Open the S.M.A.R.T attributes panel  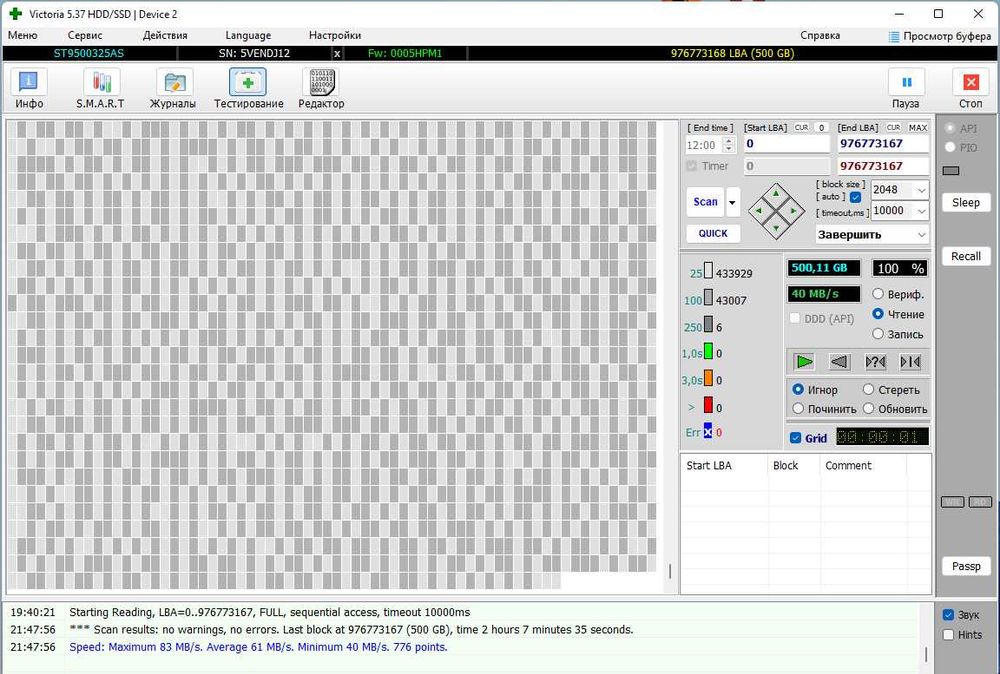pyautogui.click(x=101, y=88)
